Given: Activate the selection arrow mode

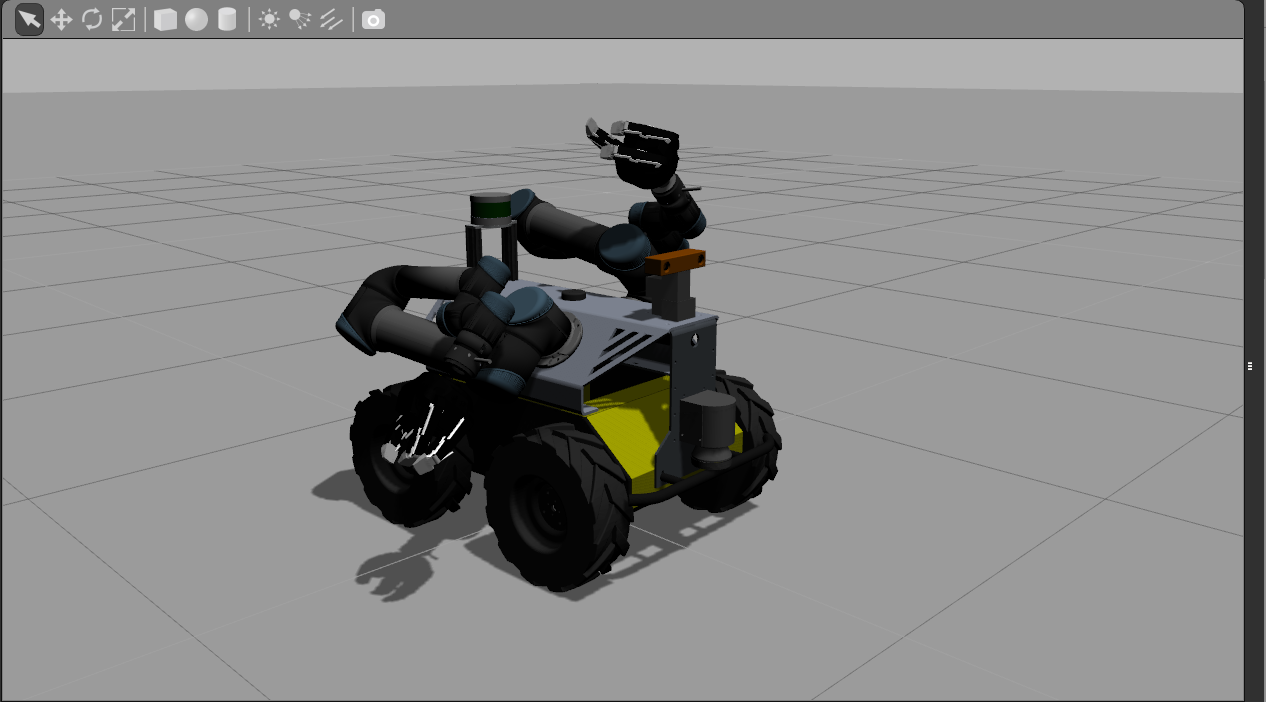Looking at the screenshot, I should (29, 19).
